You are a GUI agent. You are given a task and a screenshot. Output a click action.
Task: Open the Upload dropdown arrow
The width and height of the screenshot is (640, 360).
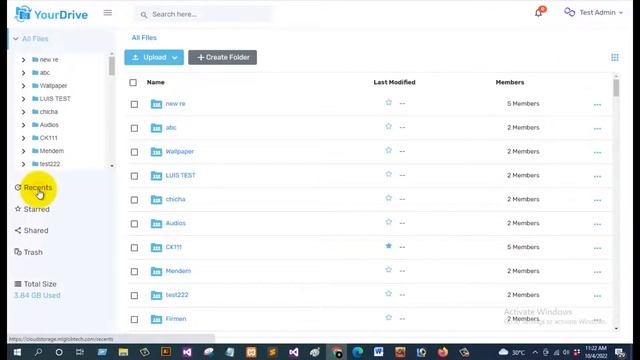(x=175, y=58)
